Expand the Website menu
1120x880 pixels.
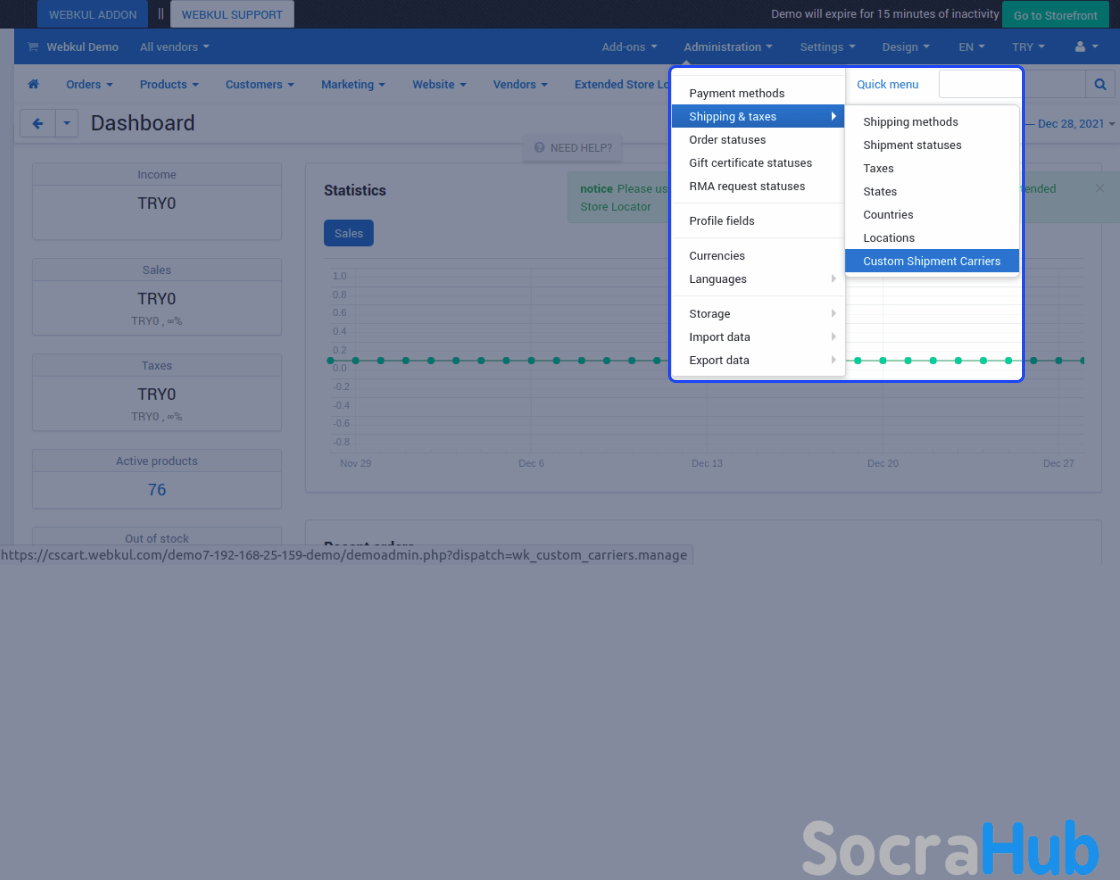[439, 84]
